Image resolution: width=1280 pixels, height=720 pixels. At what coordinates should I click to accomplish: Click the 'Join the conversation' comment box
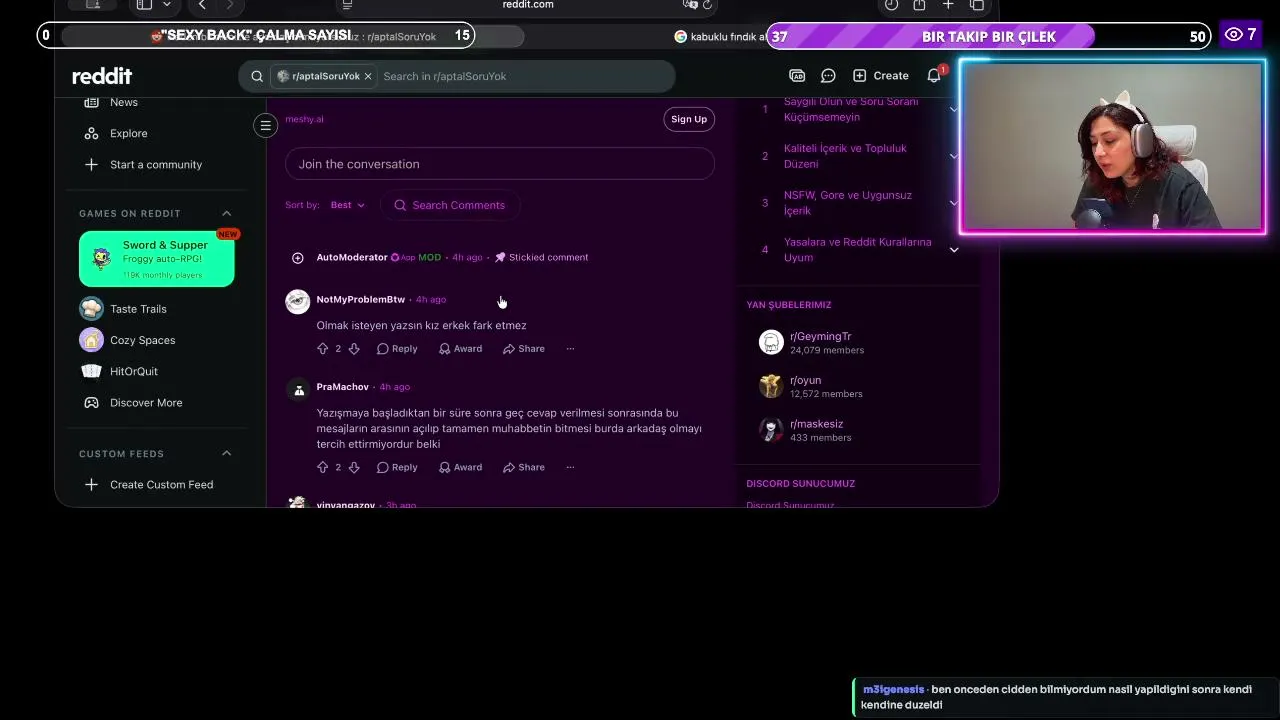[x=500, y=164]
